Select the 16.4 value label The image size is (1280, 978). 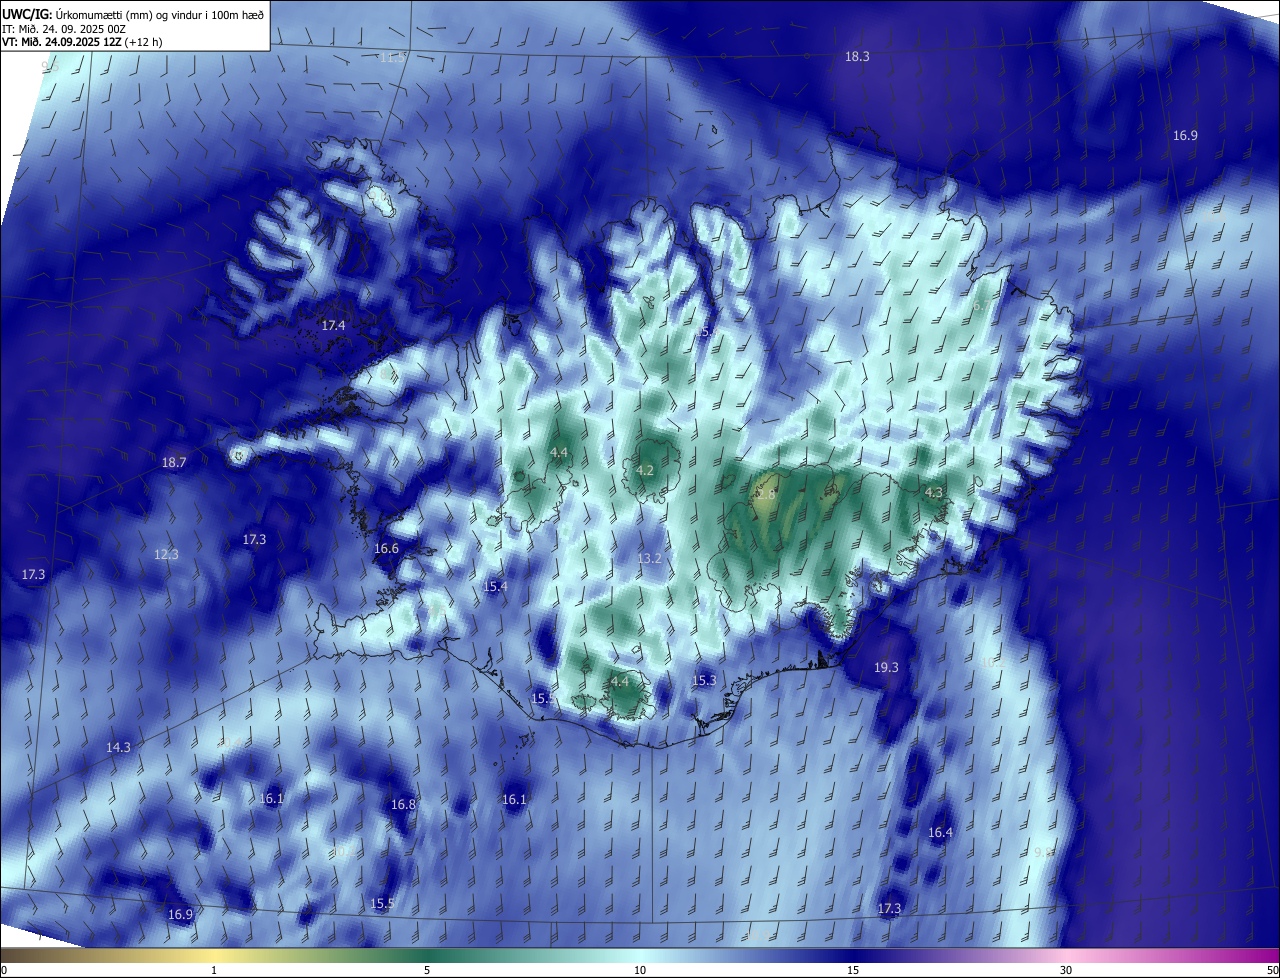(940, 833)
